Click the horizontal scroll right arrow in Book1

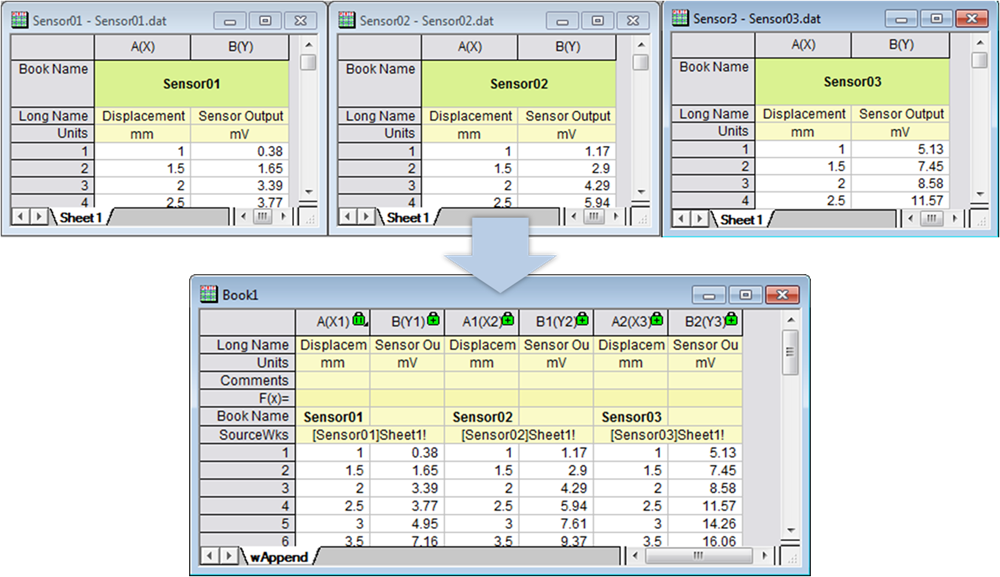tap(764, 556)
